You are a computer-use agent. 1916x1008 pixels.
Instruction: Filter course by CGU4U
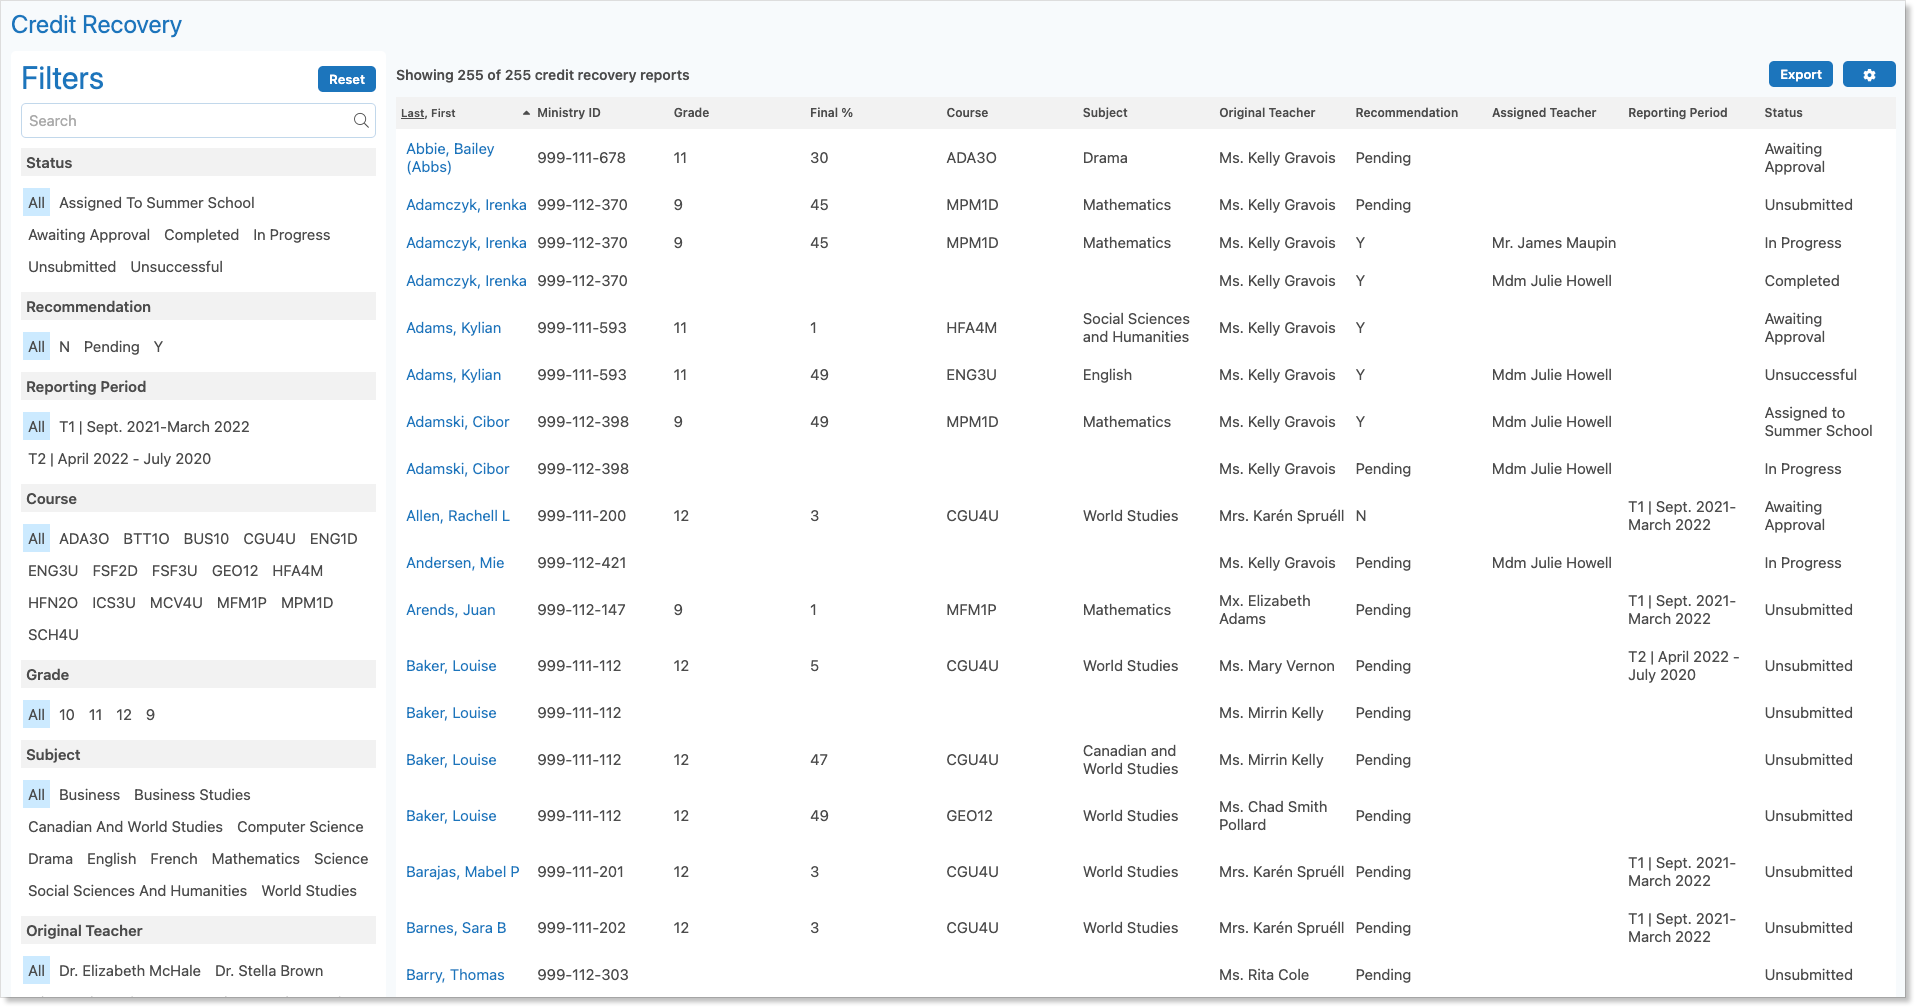[x=269, y=539]
